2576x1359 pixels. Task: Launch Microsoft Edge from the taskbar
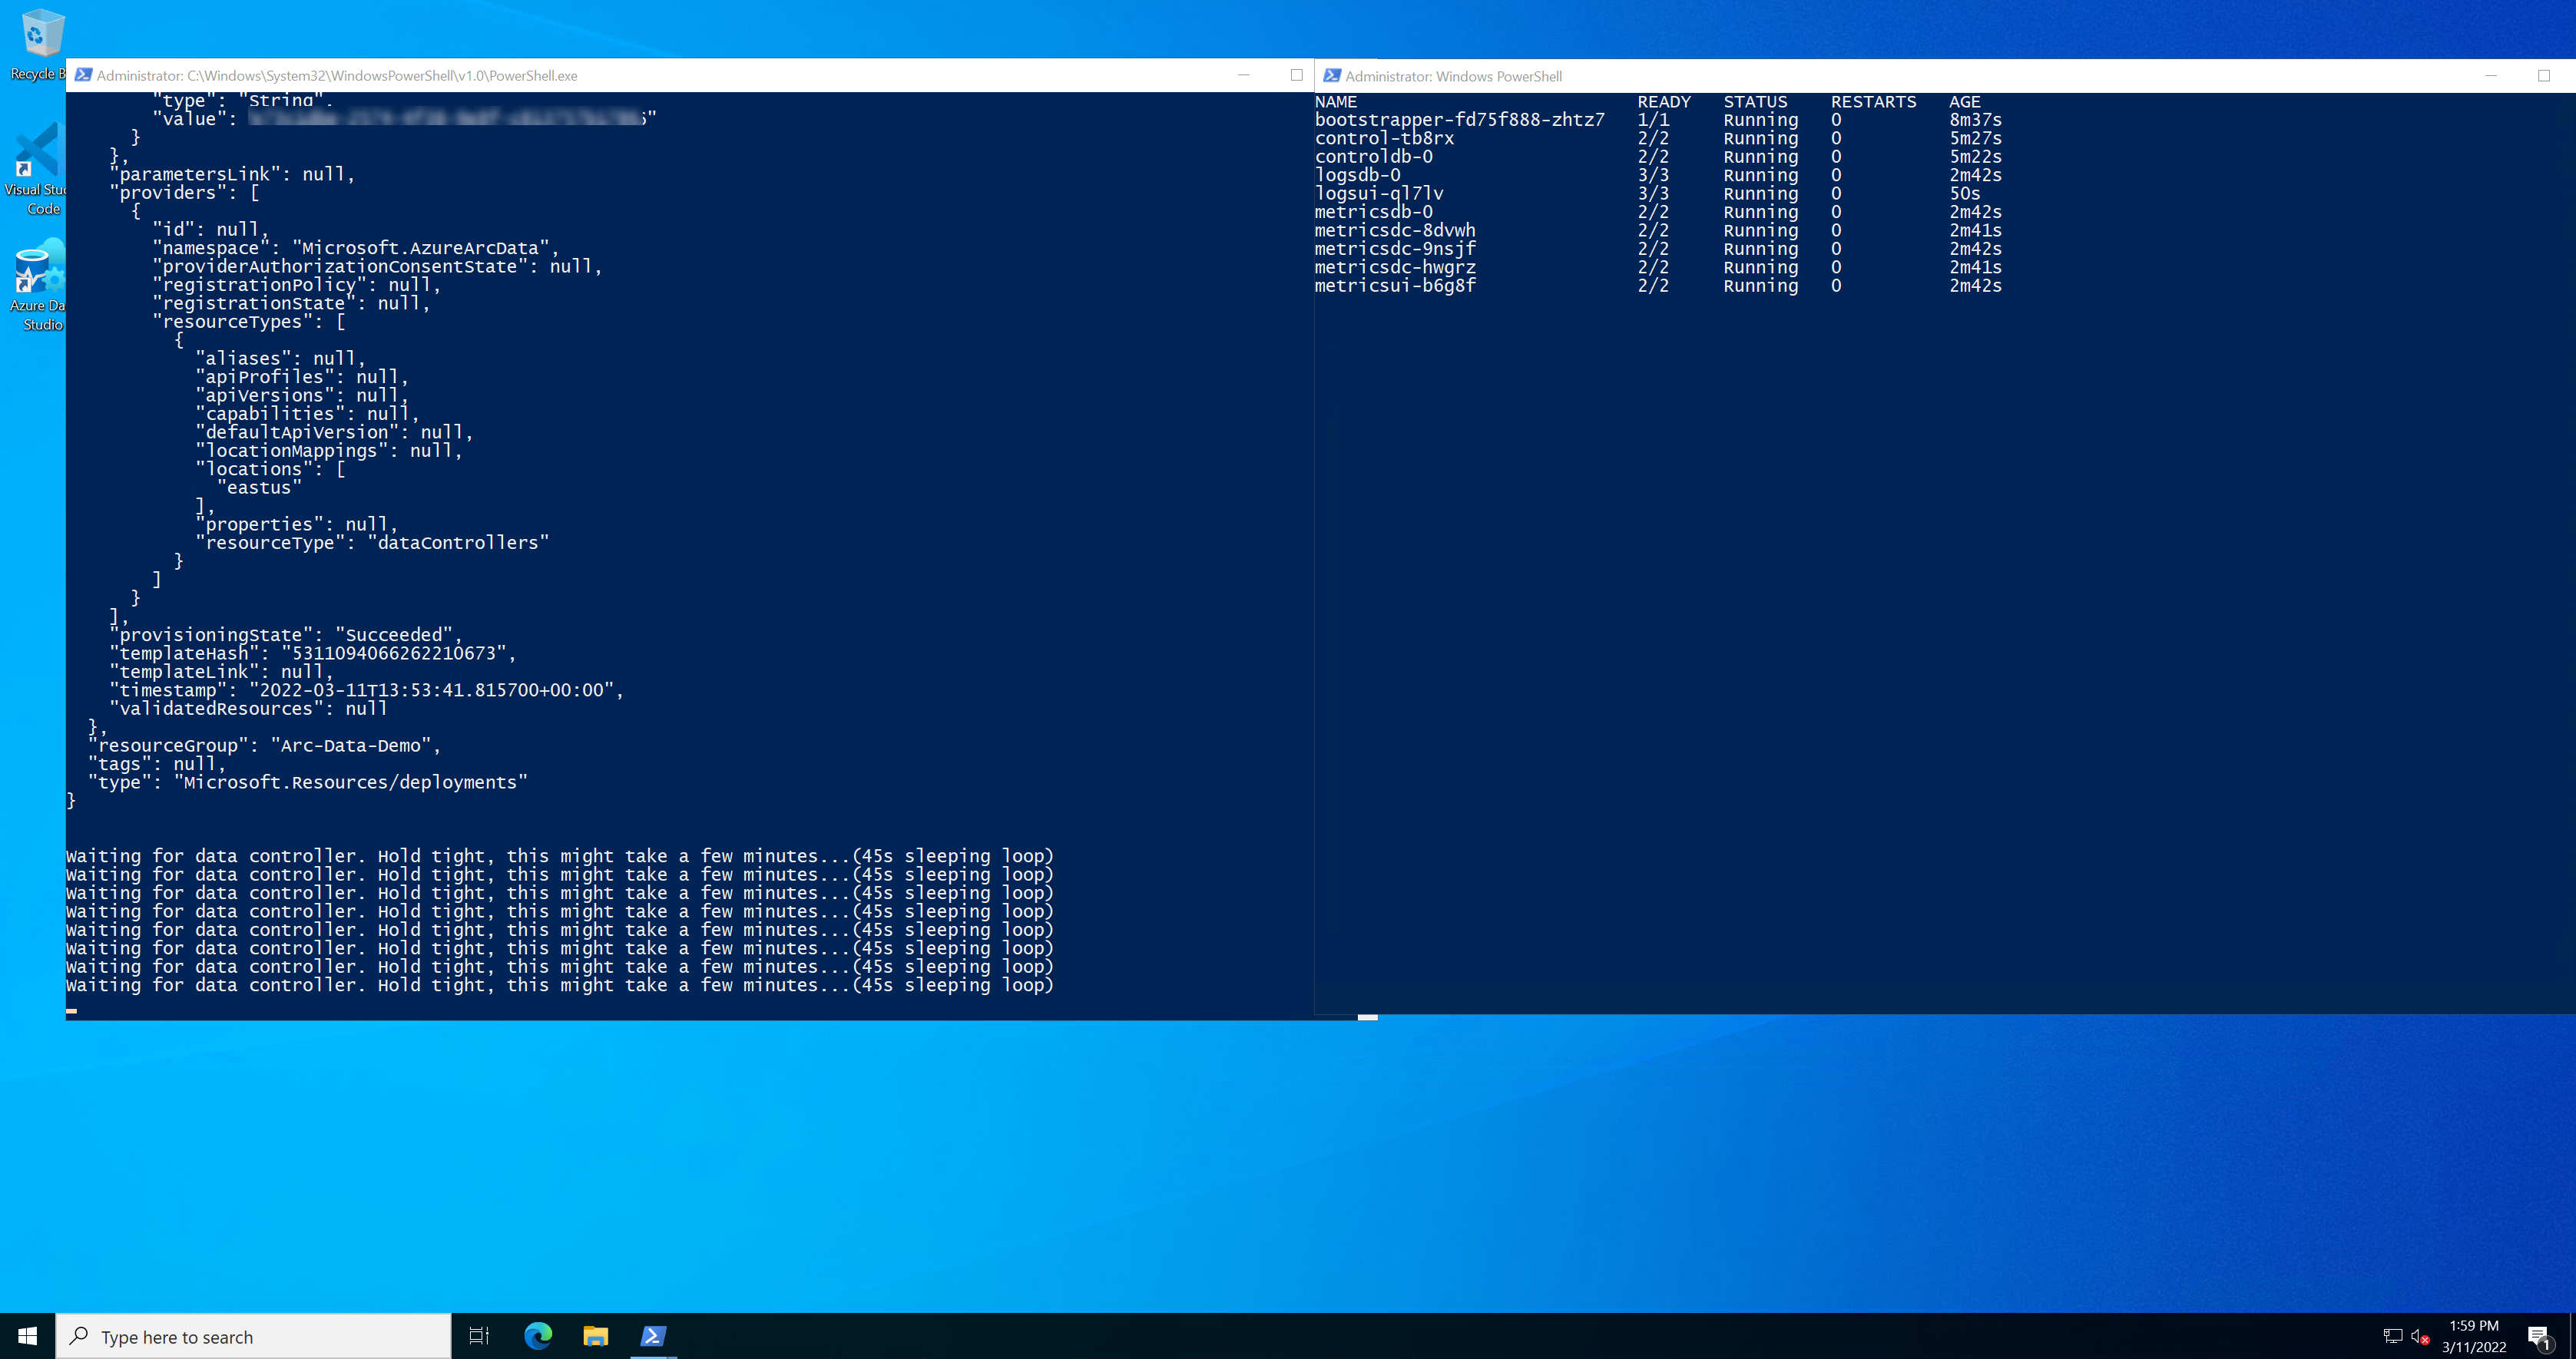538,1336
